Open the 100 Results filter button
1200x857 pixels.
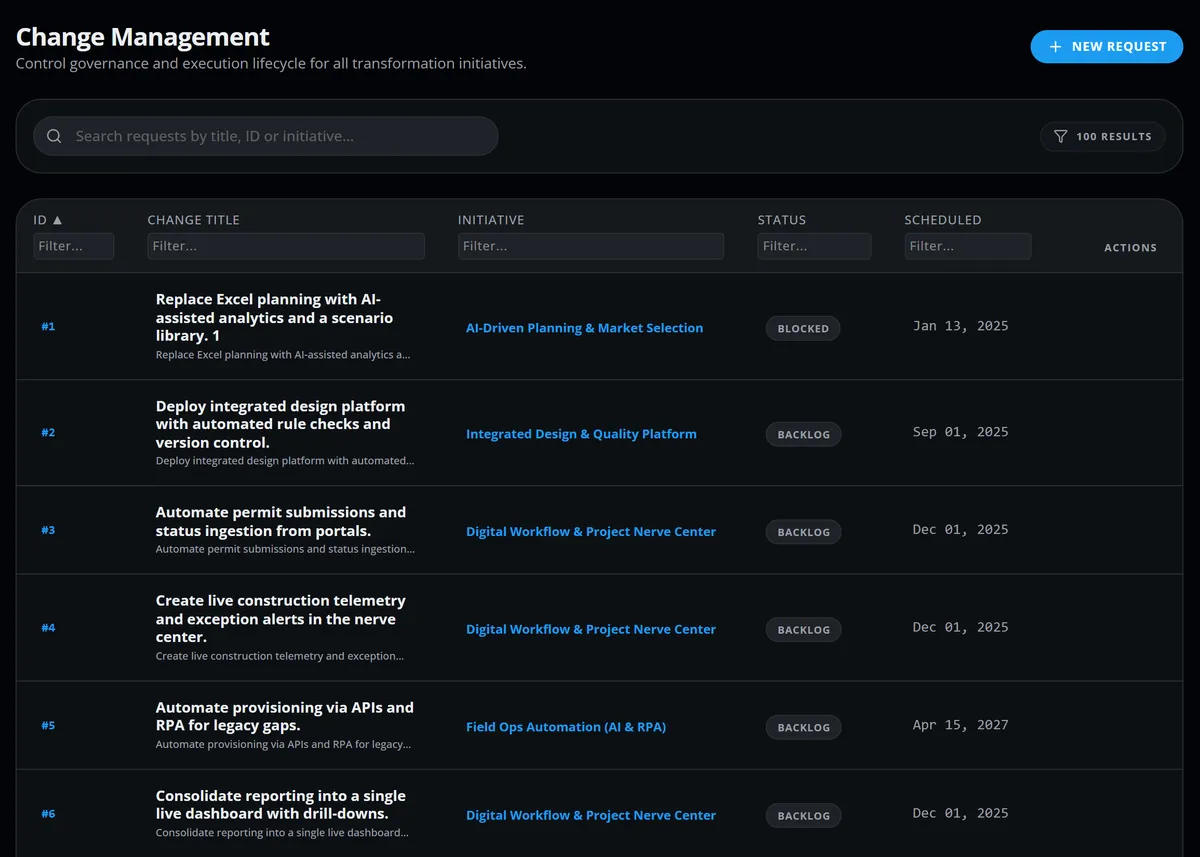tap(1103, 136)
